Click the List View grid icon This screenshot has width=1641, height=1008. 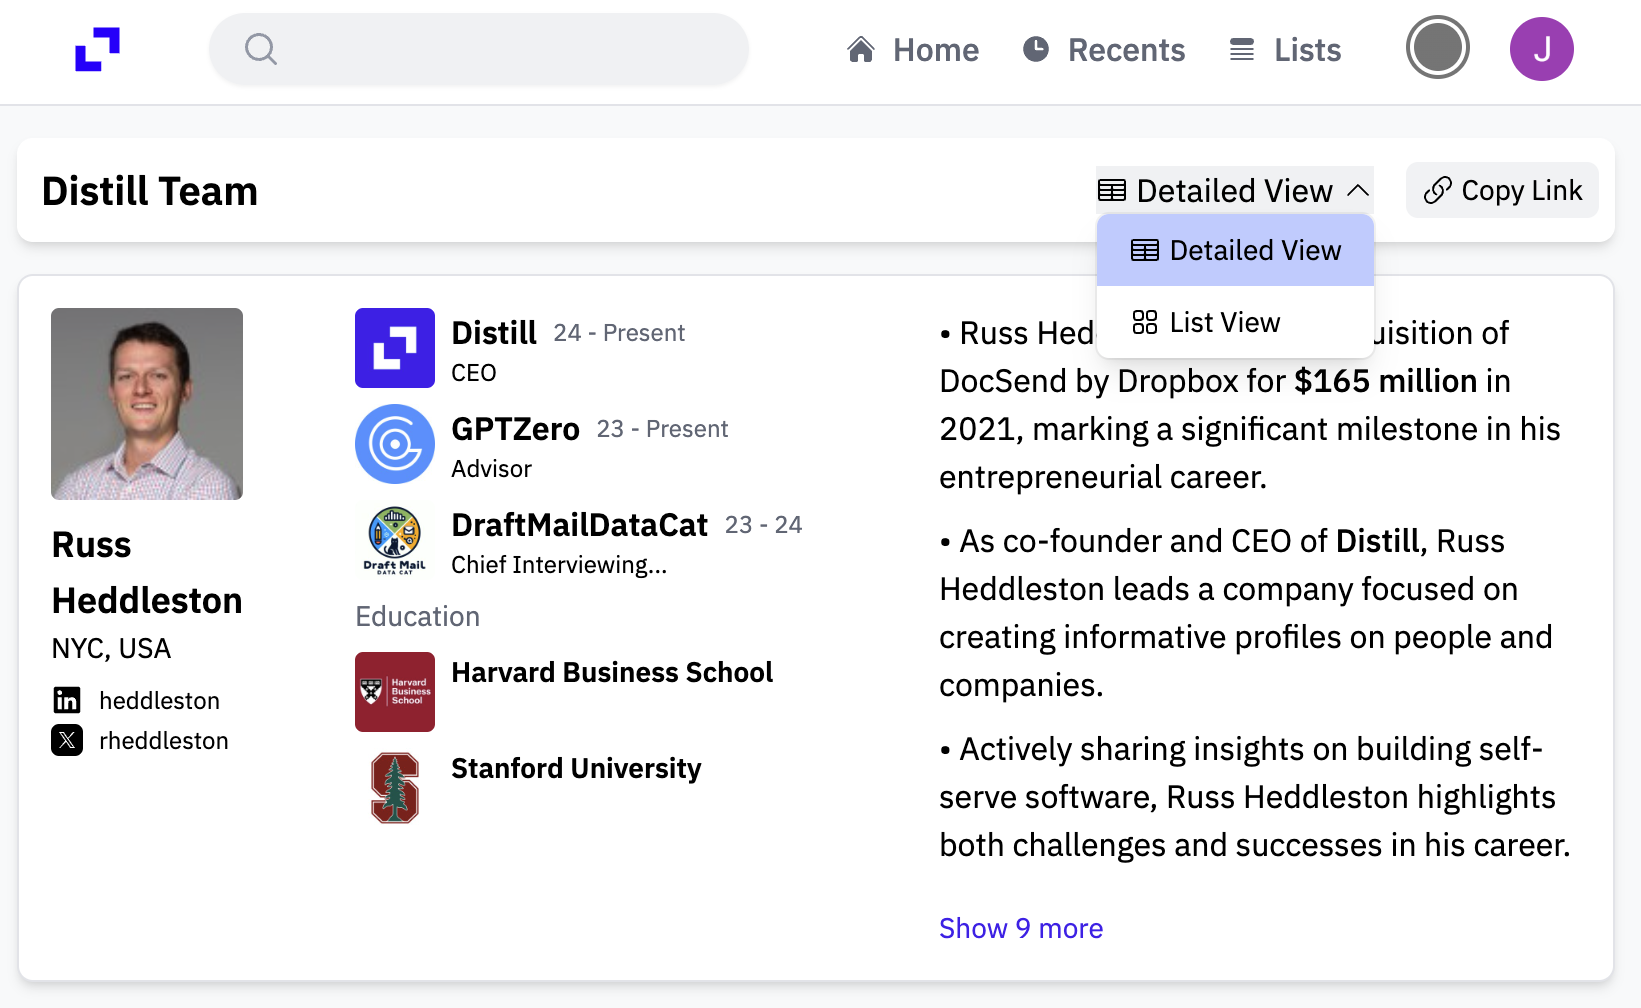click(x=1145, y=322)
